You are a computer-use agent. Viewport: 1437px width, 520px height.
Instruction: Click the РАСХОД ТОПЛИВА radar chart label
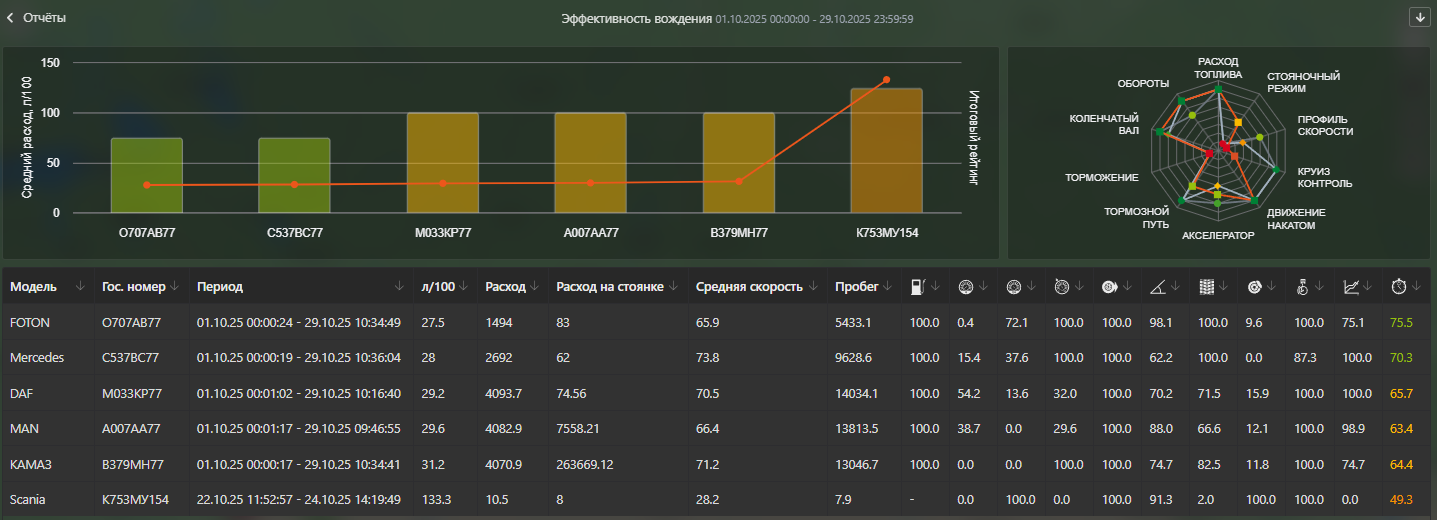click(x=1219, y=68)
